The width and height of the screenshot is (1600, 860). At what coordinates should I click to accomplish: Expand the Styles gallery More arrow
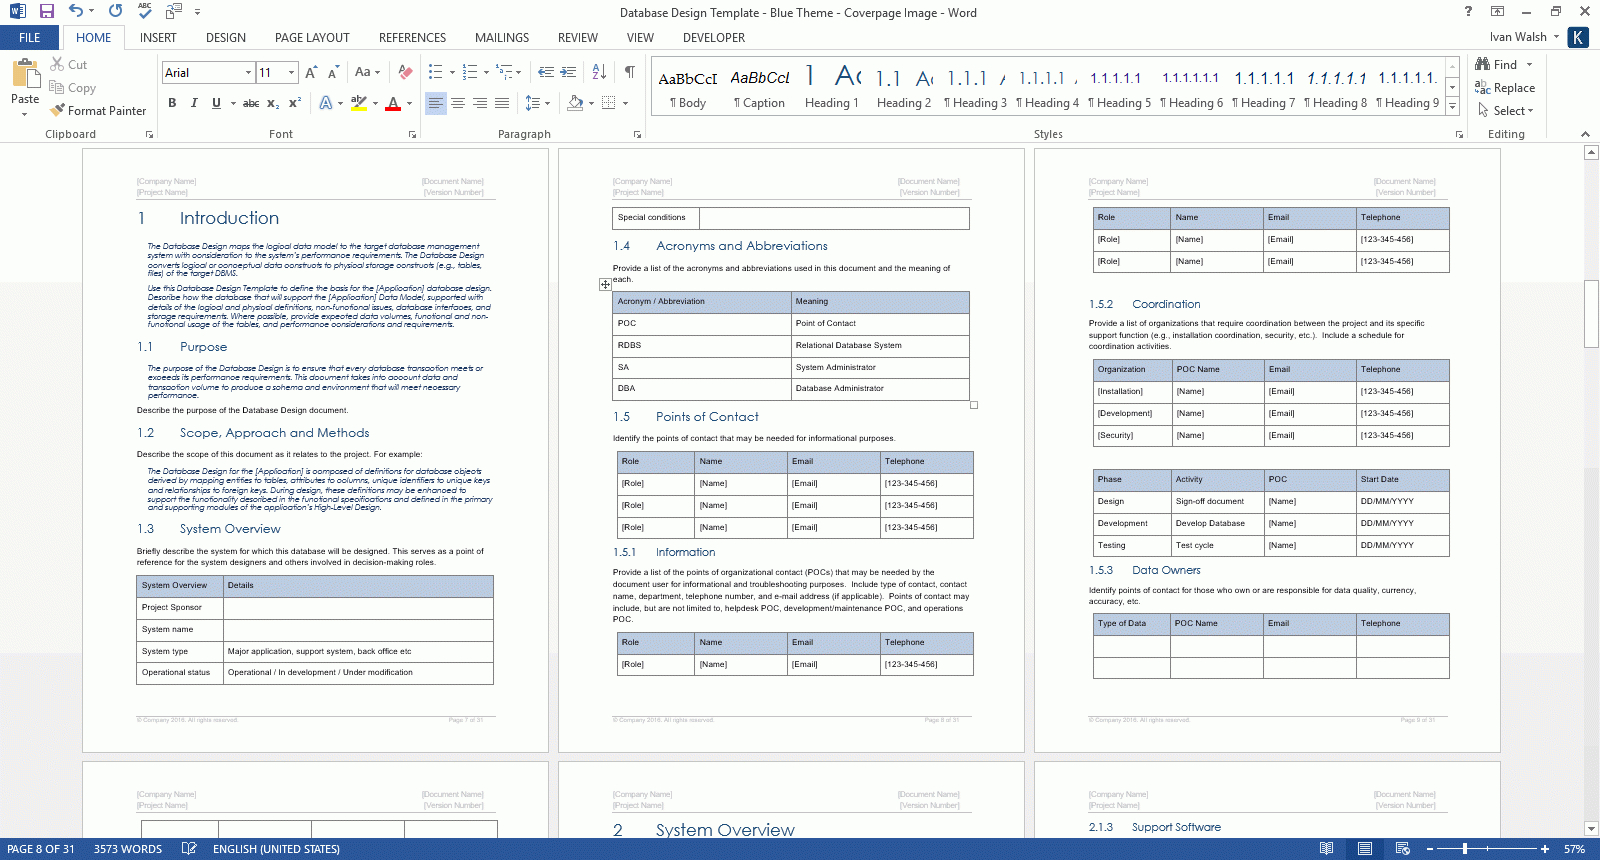[1452, 107]
